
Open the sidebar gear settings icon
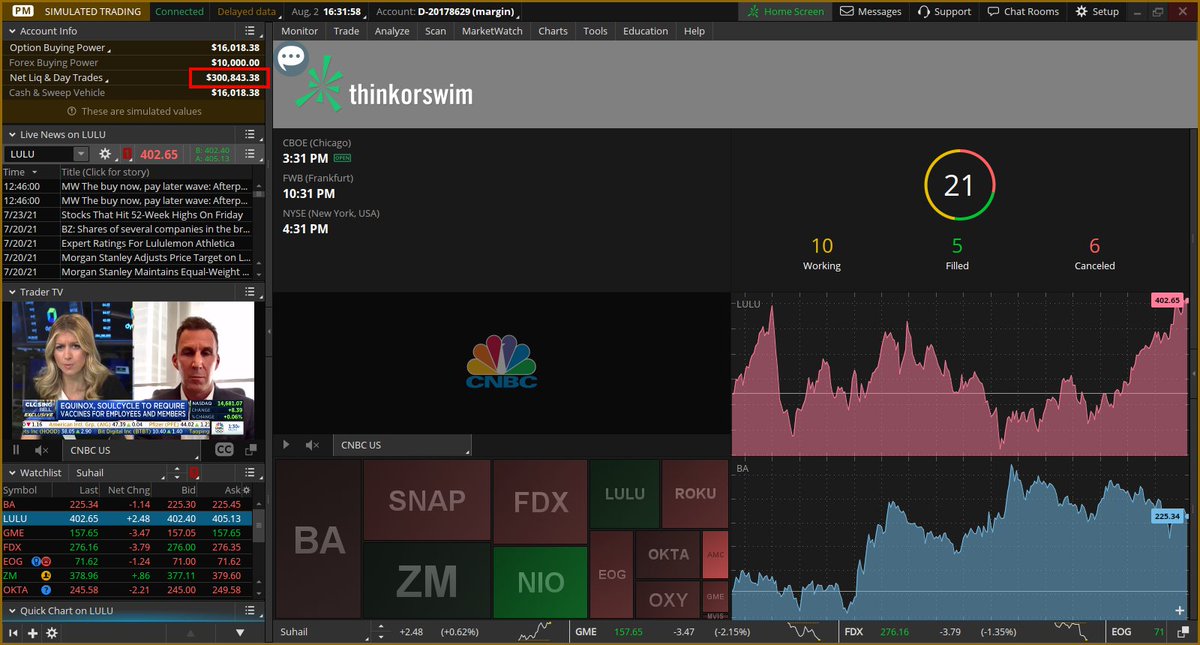[52, 633]
